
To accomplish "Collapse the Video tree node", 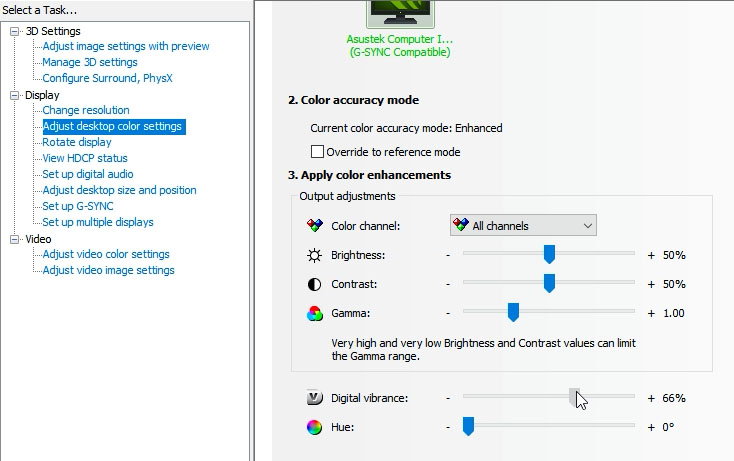I will (x=15, y=240).
